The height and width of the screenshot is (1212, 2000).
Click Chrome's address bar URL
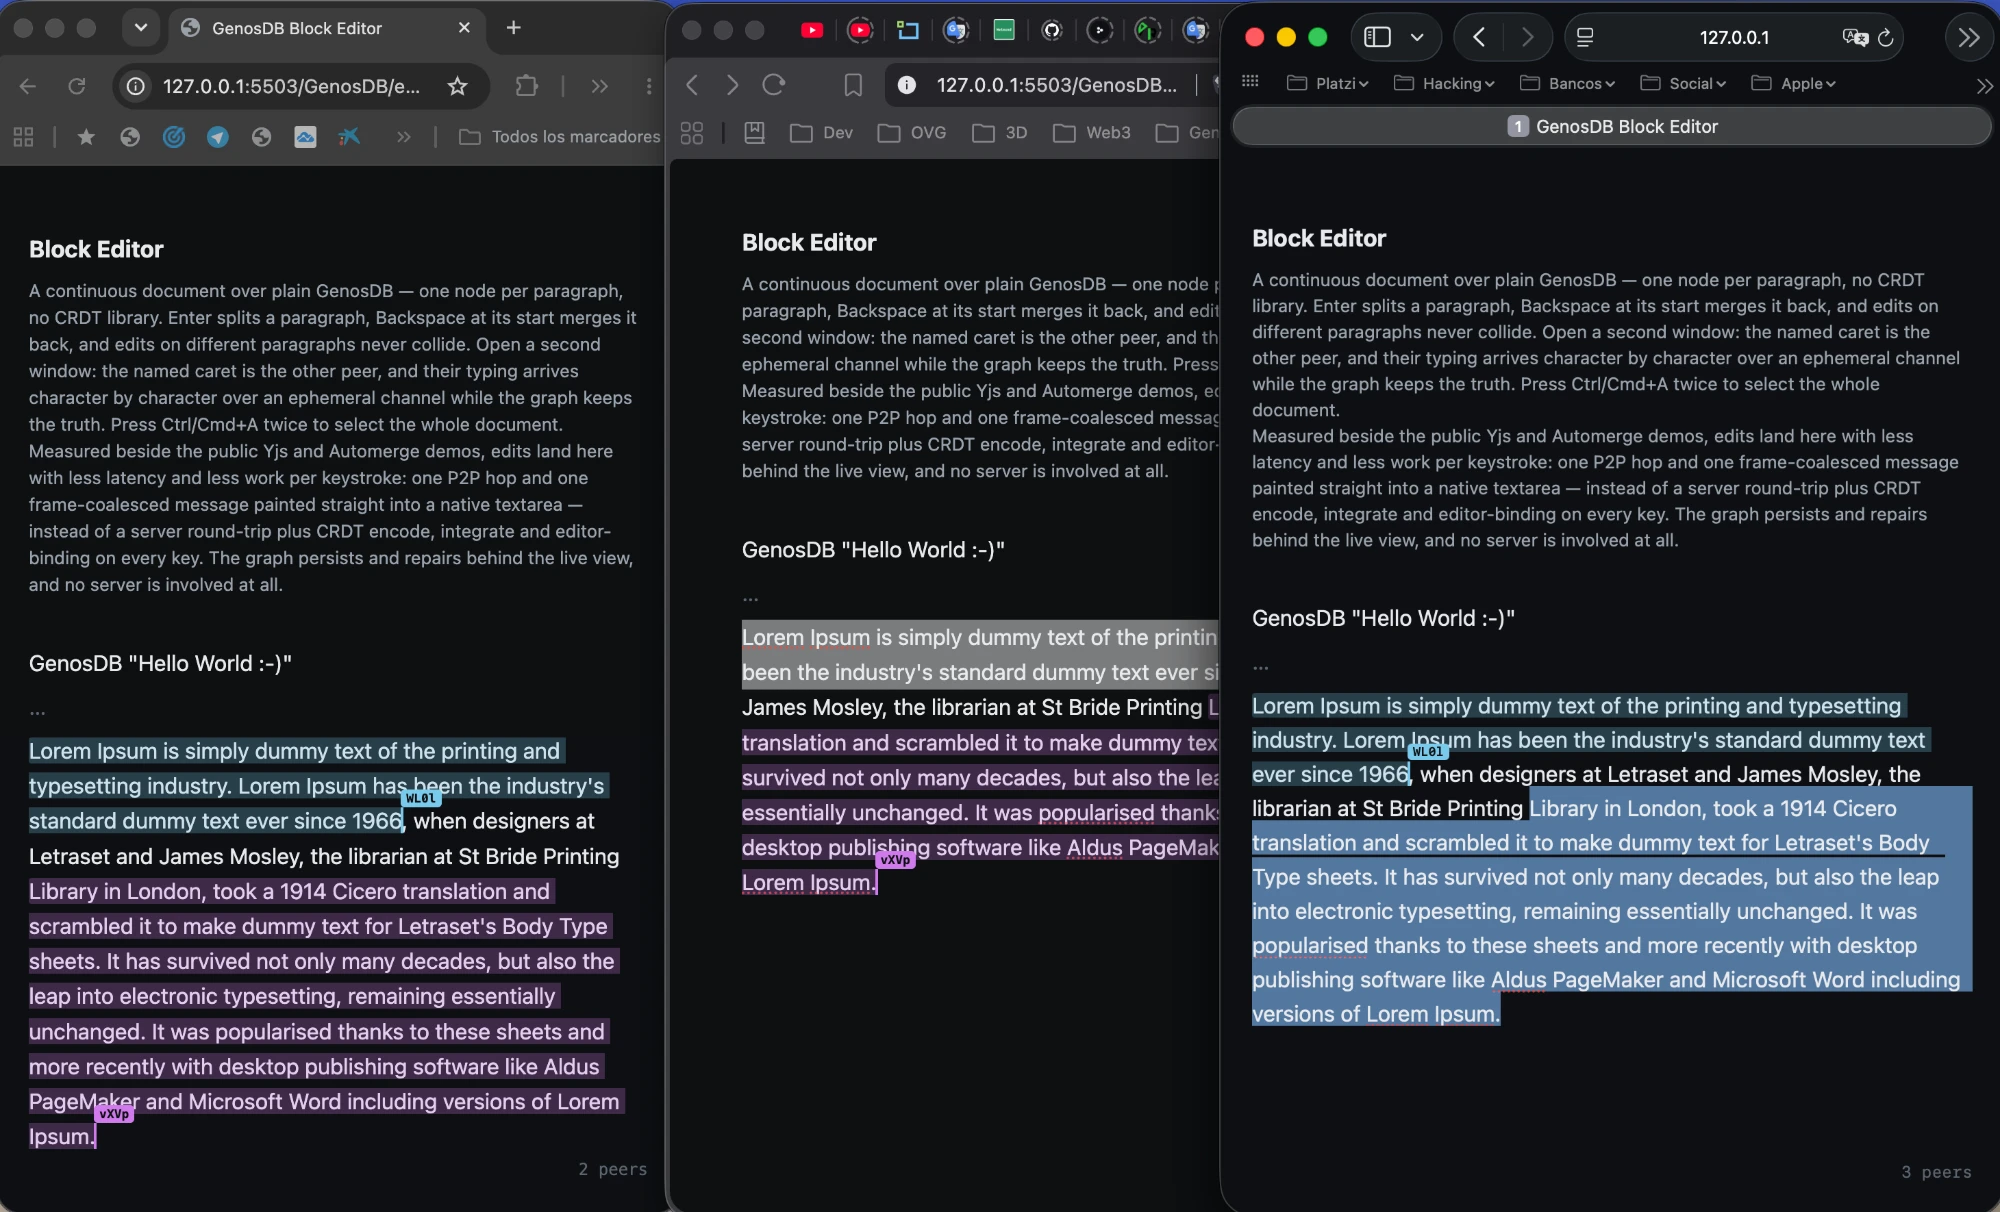pyautogui.click(x=291, y=86)
